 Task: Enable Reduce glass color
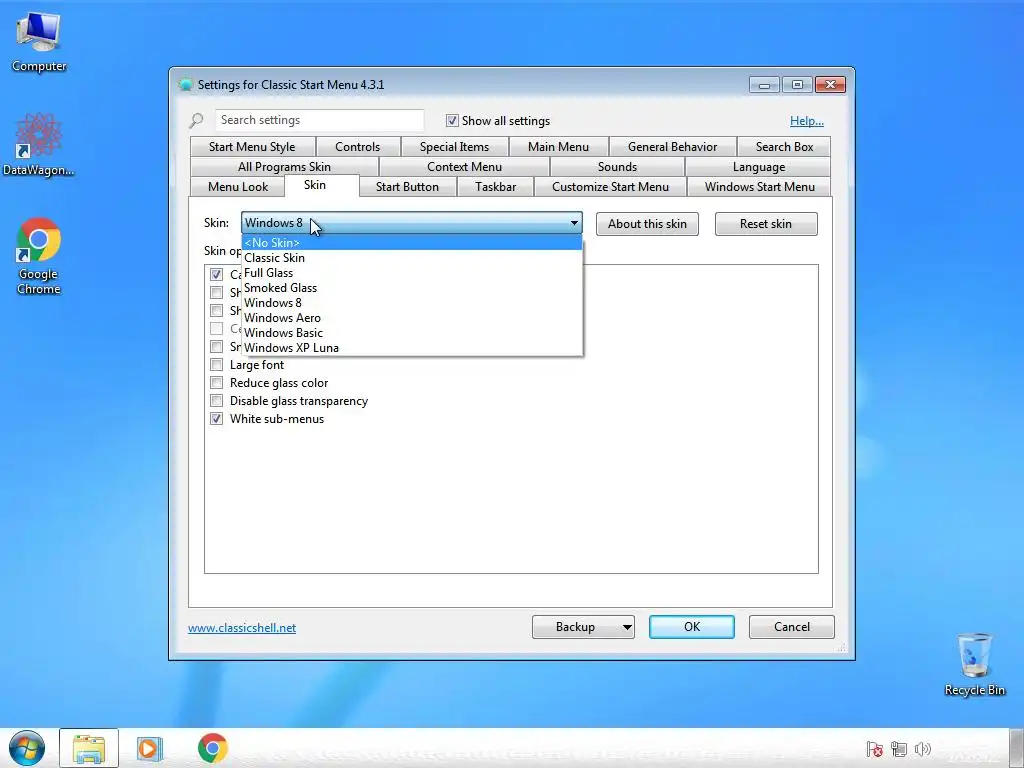tap(216, 383)
